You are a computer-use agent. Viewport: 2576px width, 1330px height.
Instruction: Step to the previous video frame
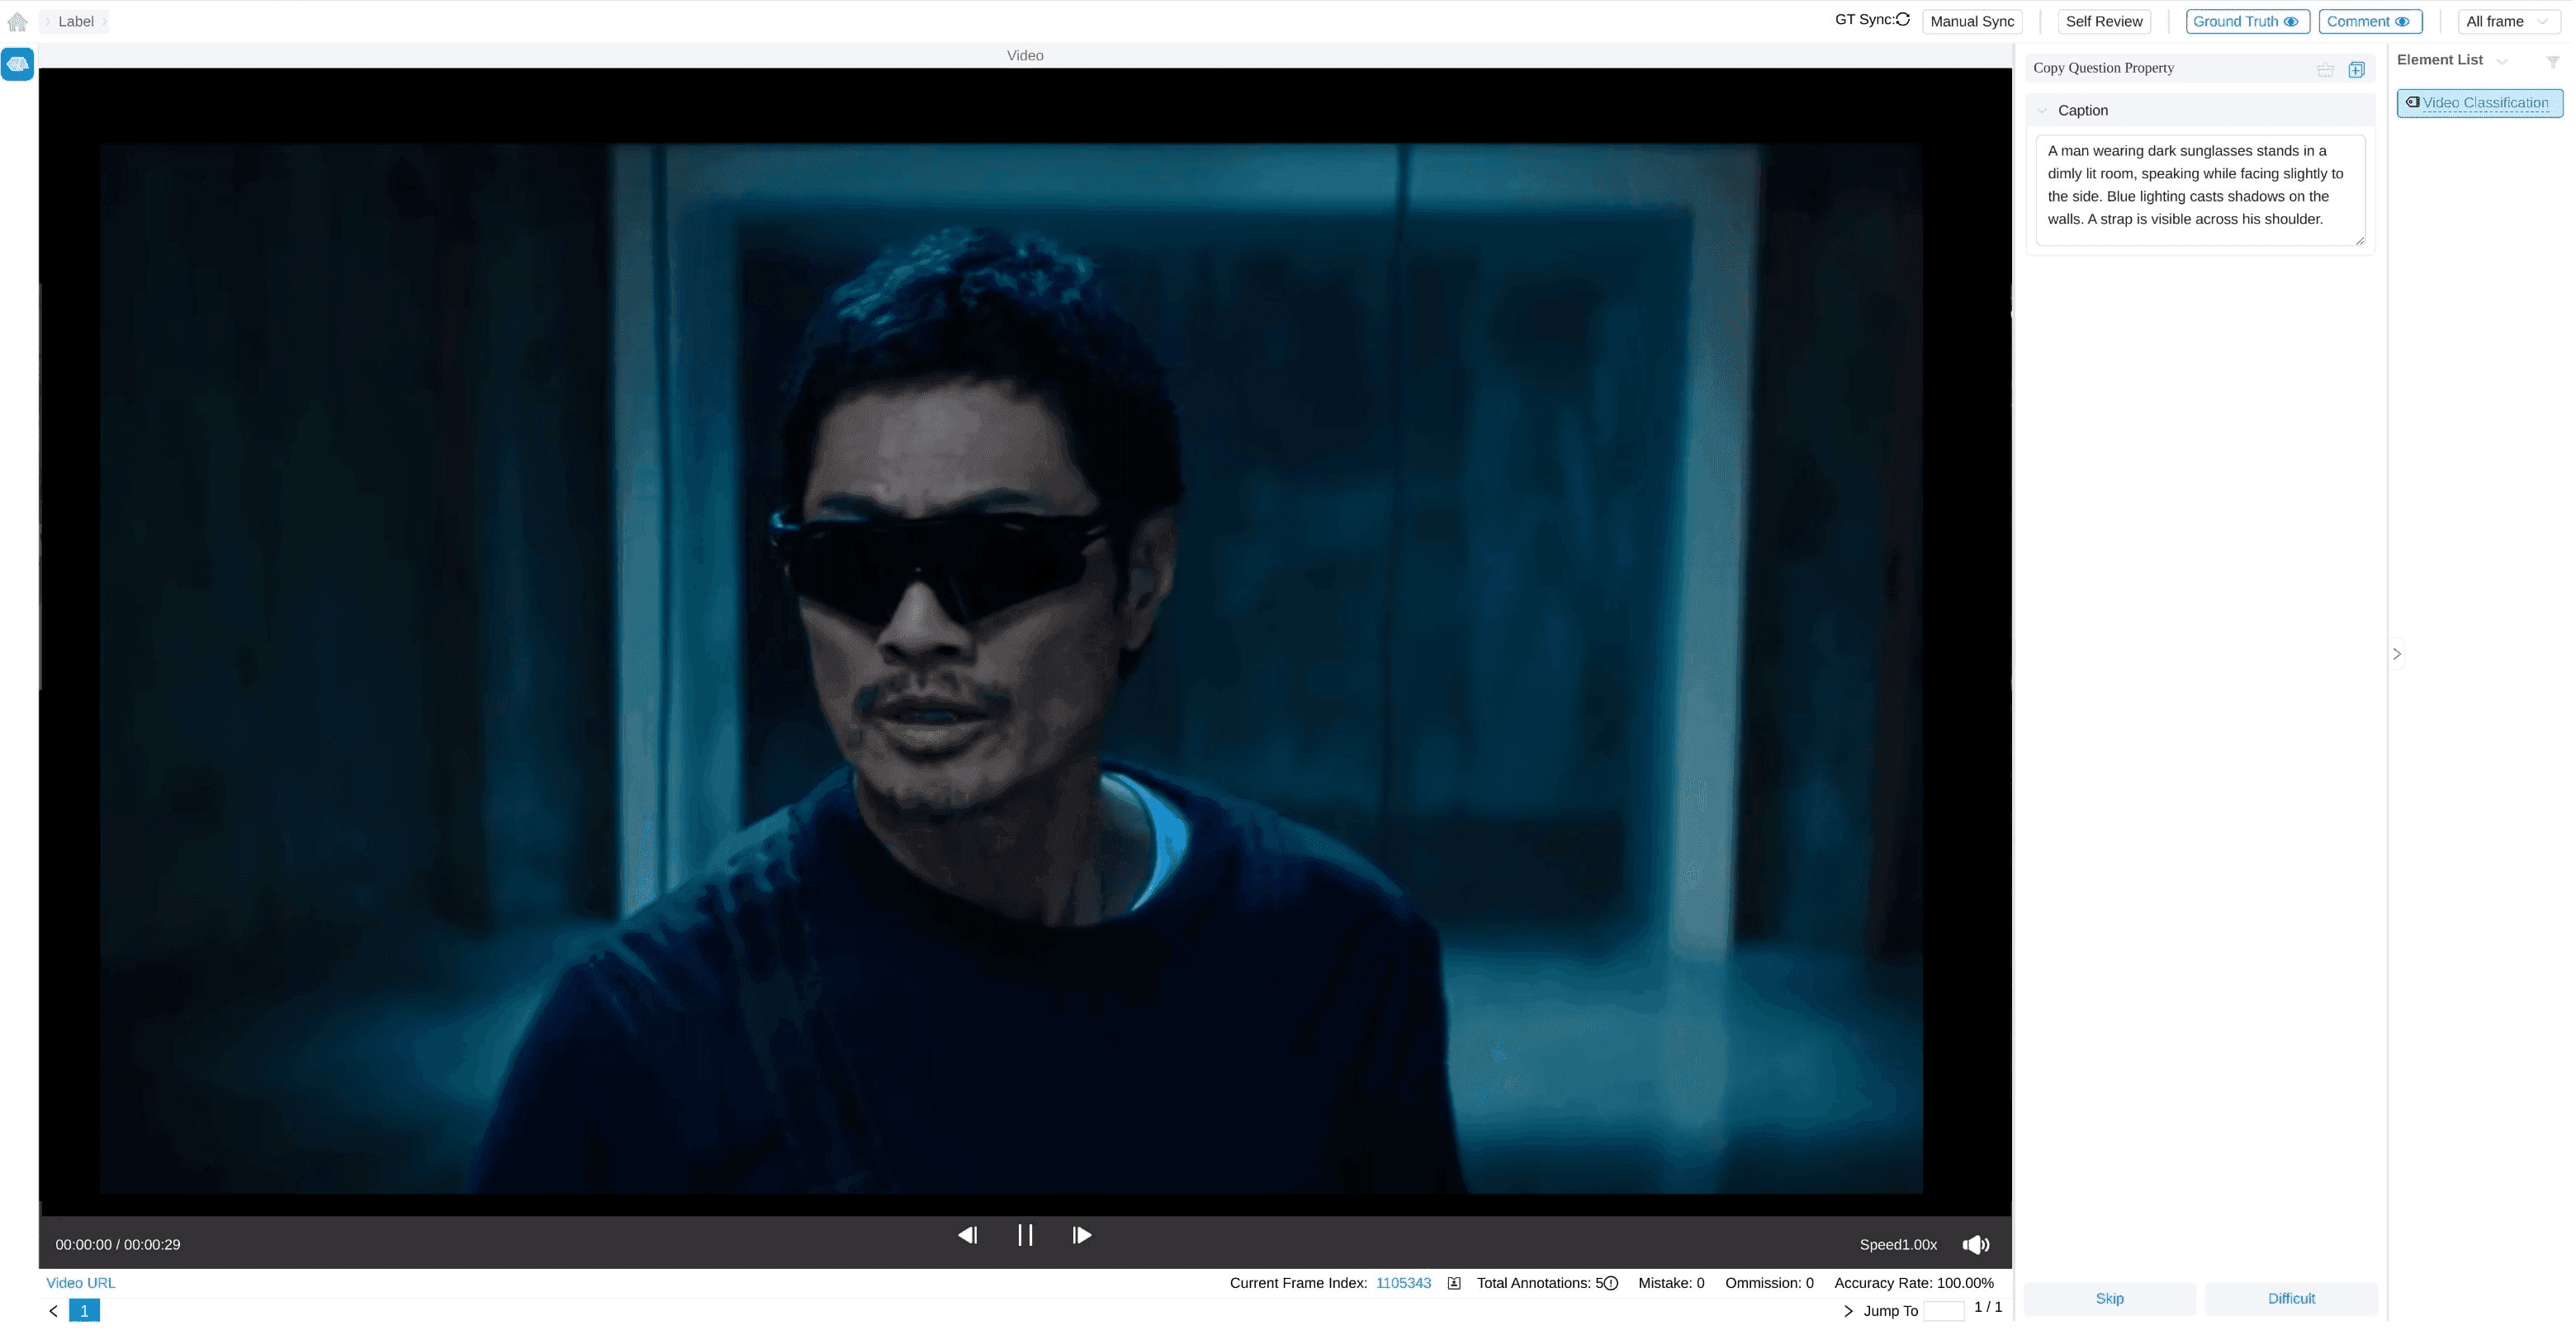[967, 1235]
